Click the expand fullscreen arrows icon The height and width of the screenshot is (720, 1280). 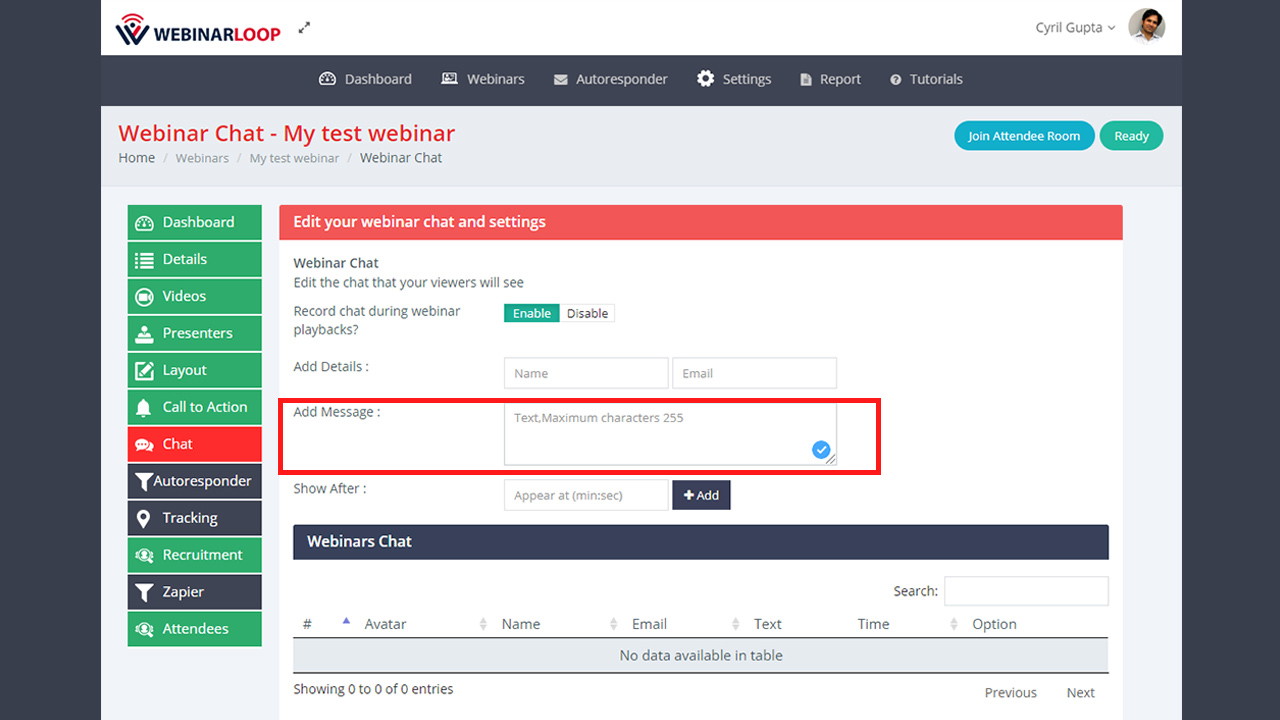point(304,28)
